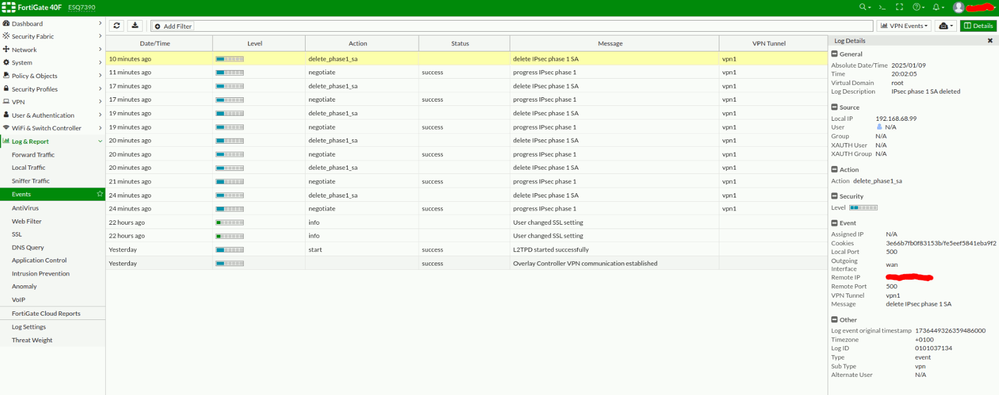Expand the Security Profiles menu
Screen dimensions: 999x395
52,89
